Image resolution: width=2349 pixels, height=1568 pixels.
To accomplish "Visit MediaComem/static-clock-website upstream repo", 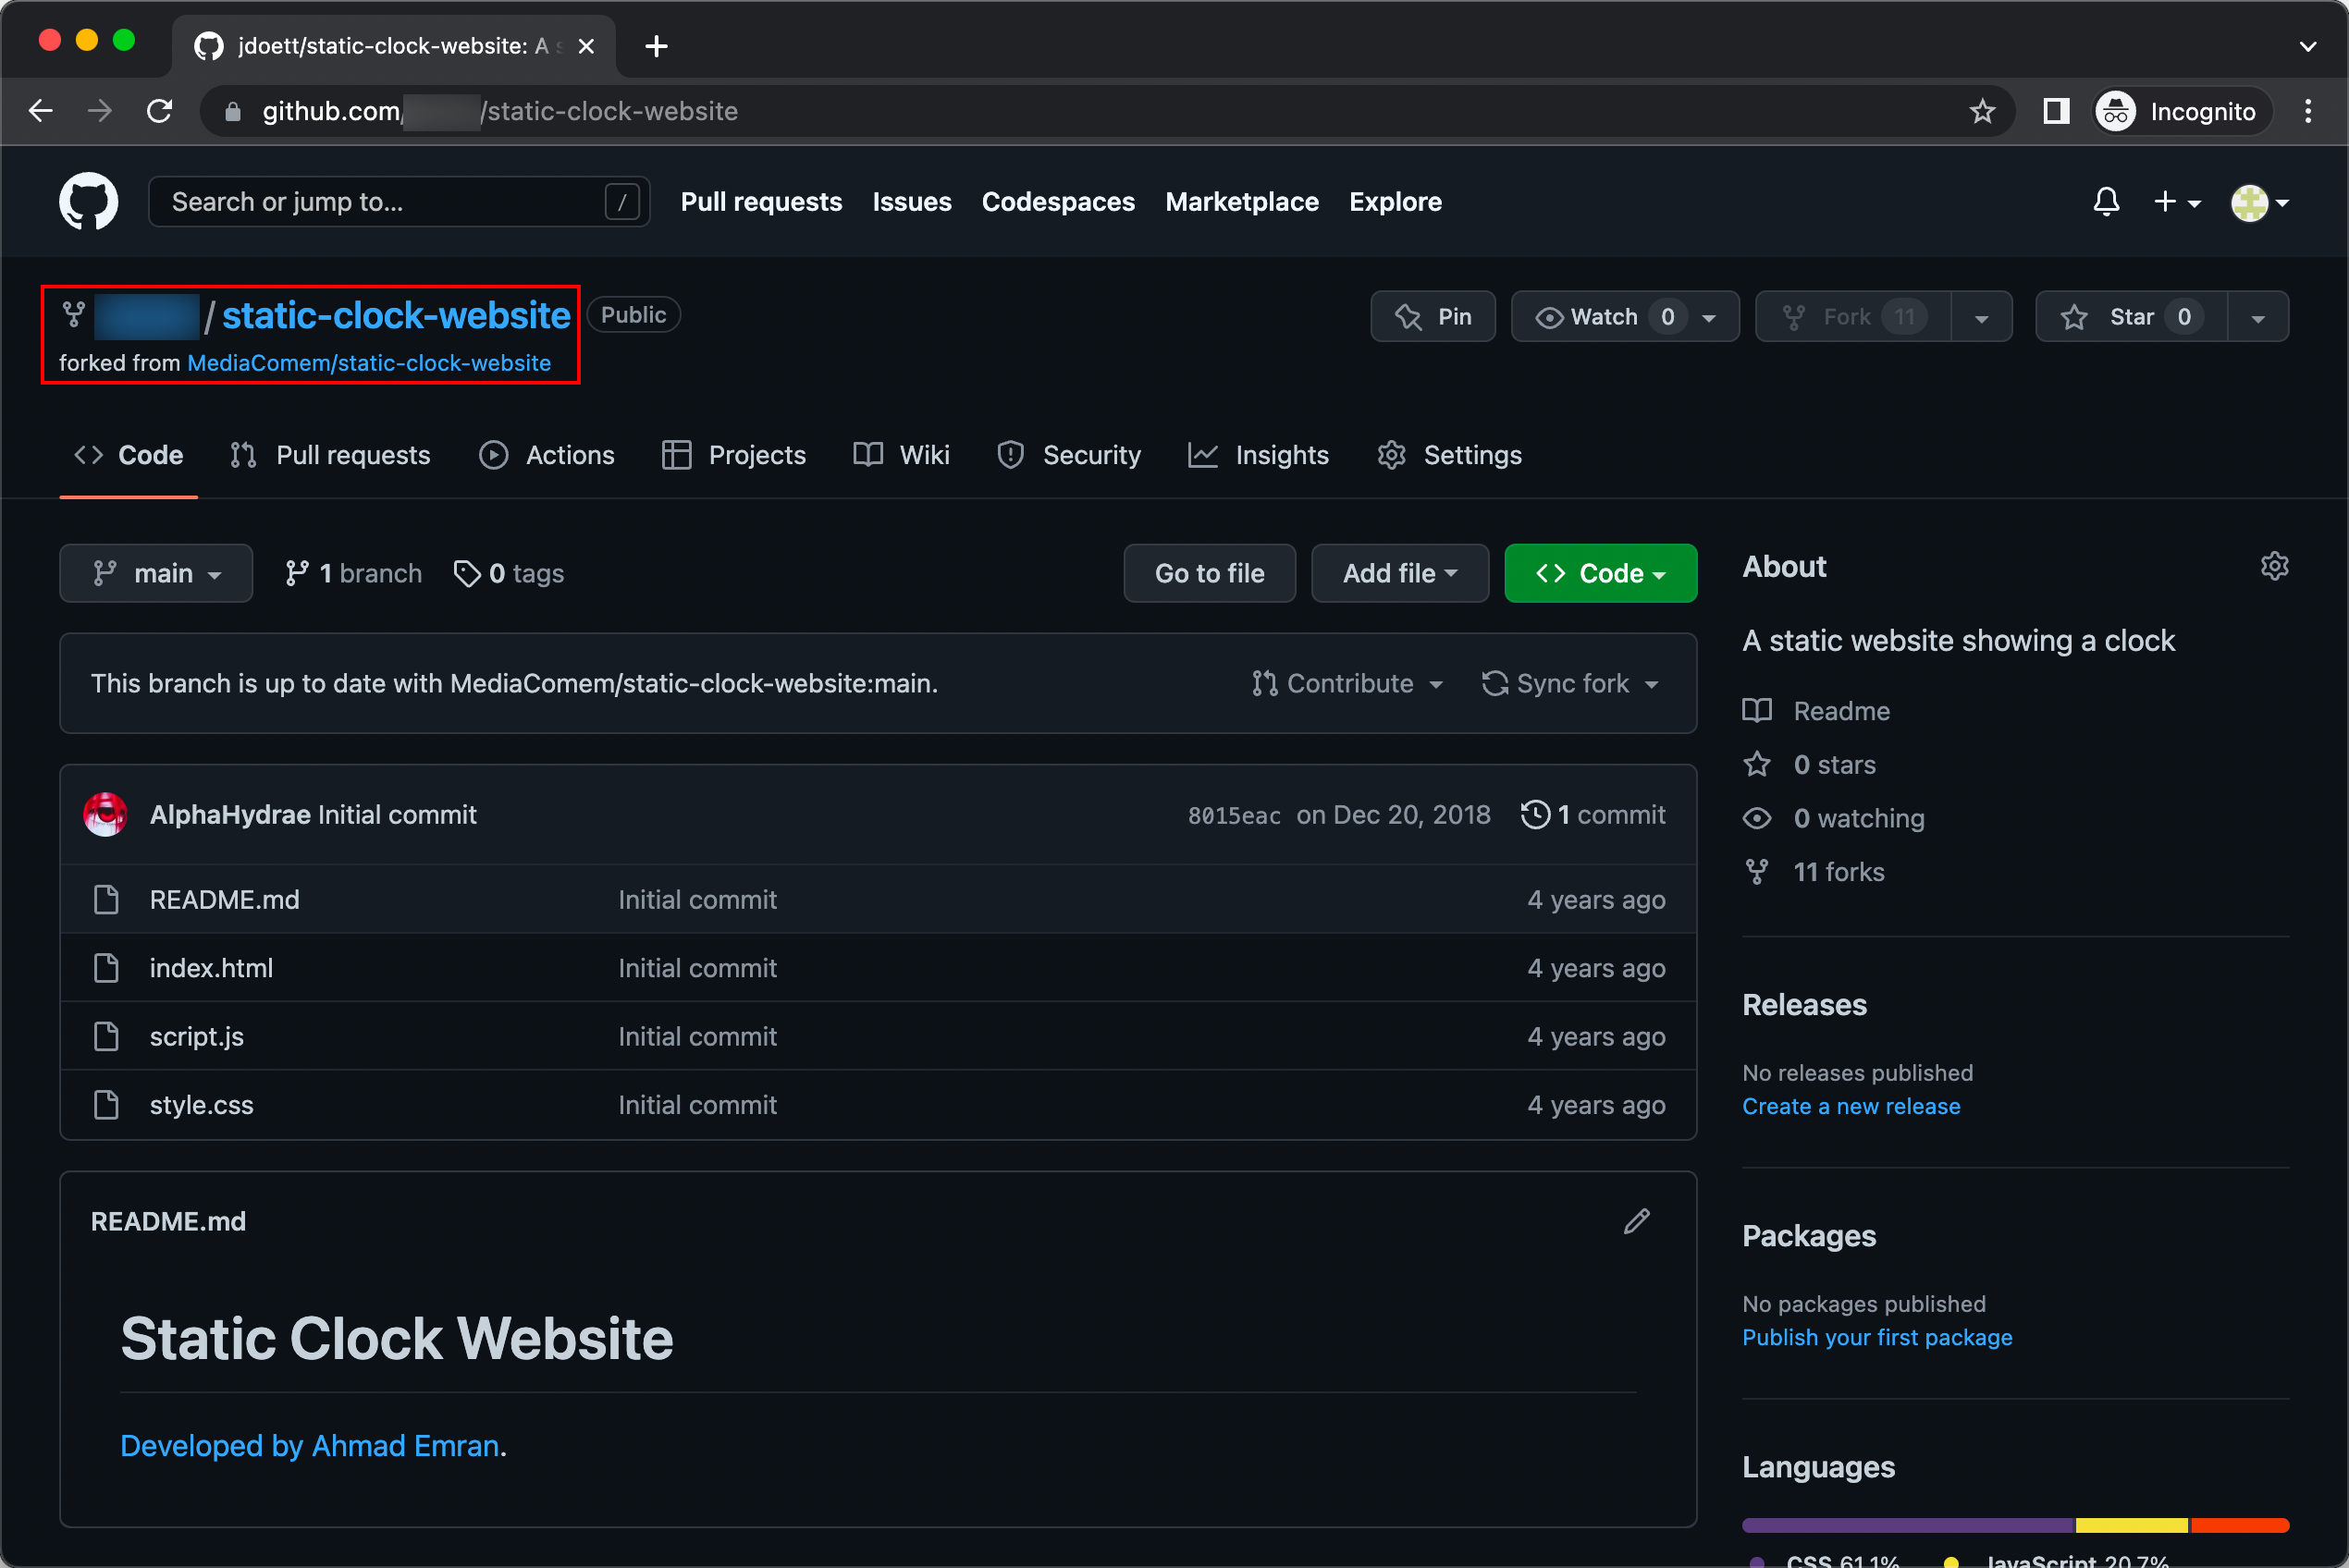I will pyautogui.click(x=369, y=362).
